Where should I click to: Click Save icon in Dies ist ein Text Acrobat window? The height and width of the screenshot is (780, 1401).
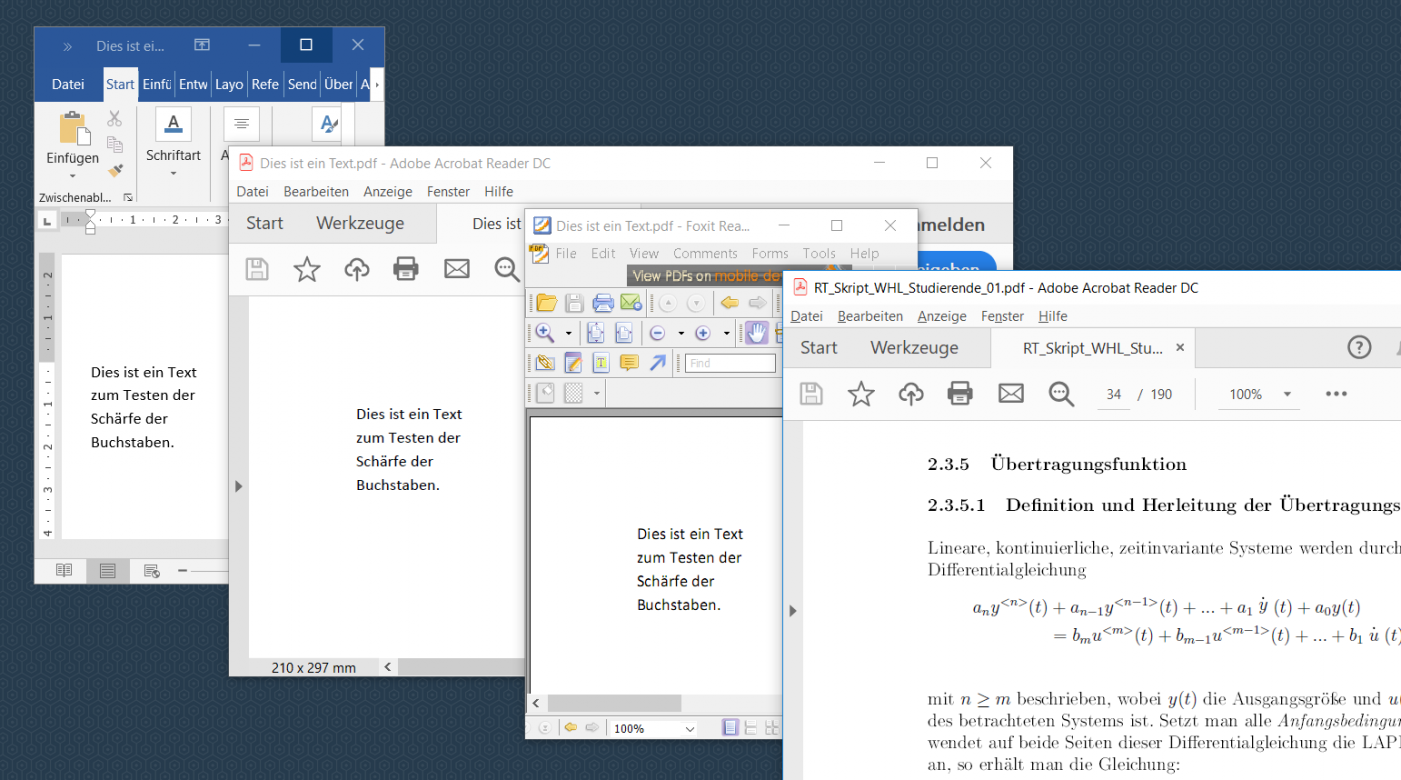[x=257, y=269]
